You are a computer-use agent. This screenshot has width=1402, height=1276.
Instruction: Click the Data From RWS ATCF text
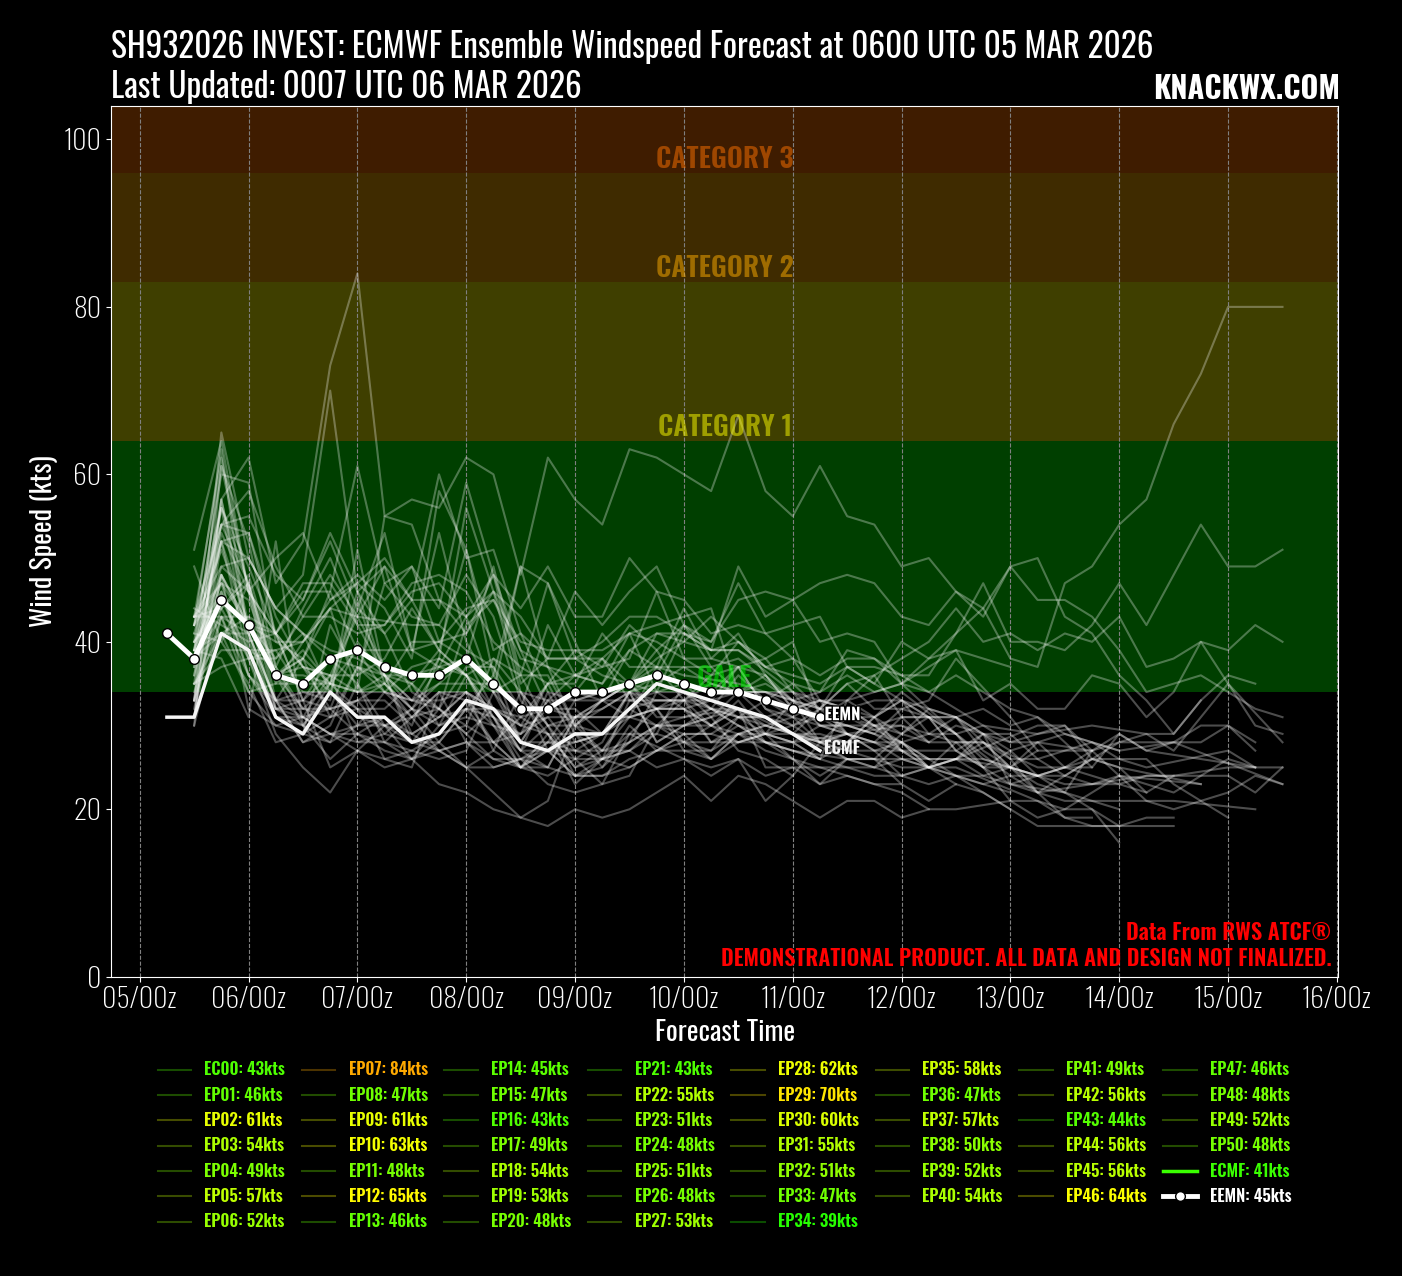(x=1228, y=932)
